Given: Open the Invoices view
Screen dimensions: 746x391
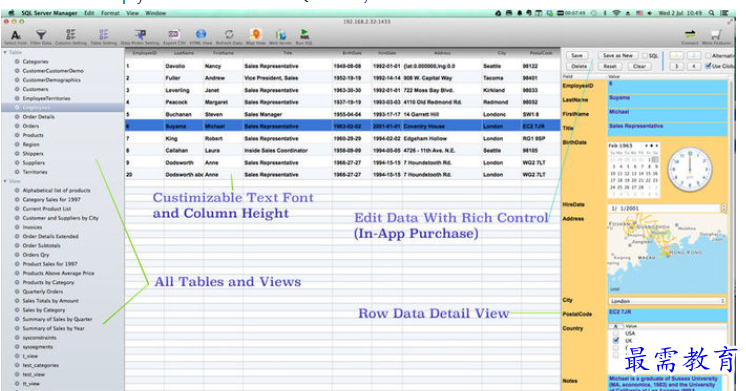Looking at the screenshot, I should click(32, 227).
